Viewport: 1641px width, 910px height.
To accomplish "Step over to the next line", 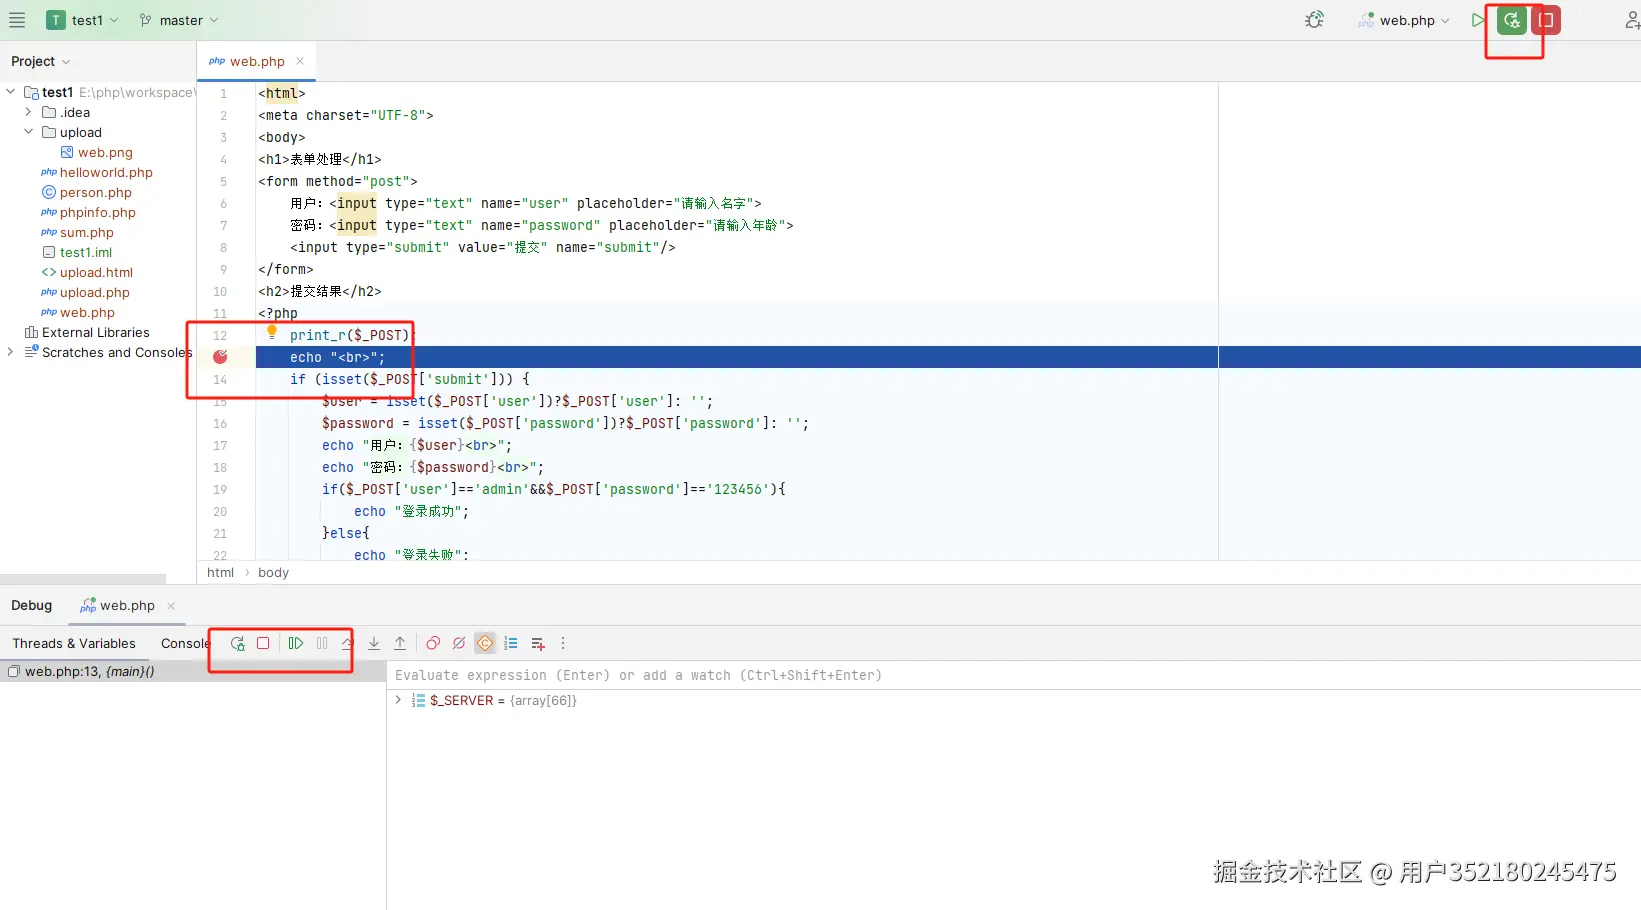I will tap(347, 644).
